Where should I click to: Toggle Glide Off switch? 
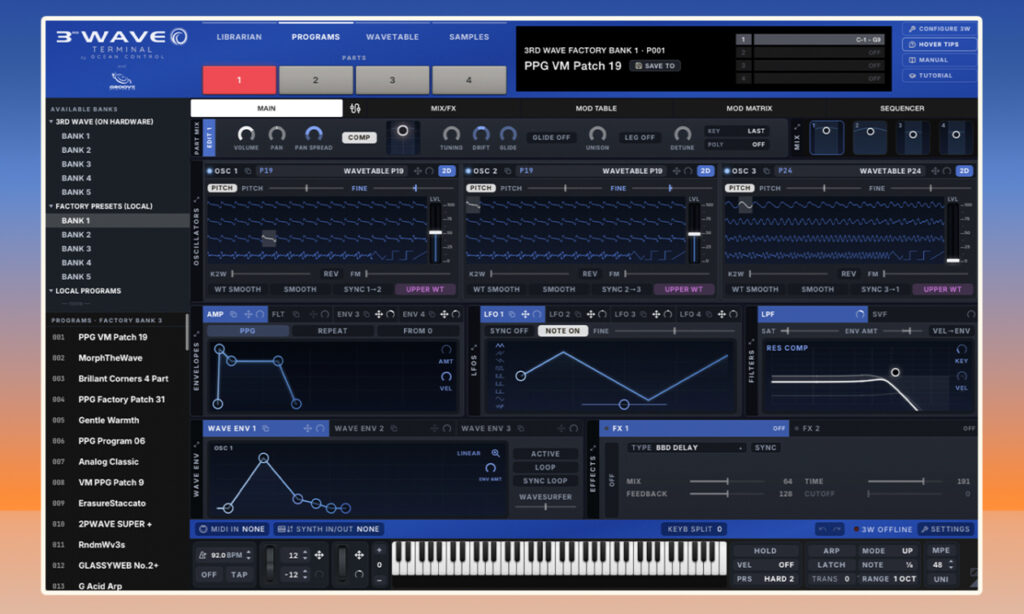point(551,137)
